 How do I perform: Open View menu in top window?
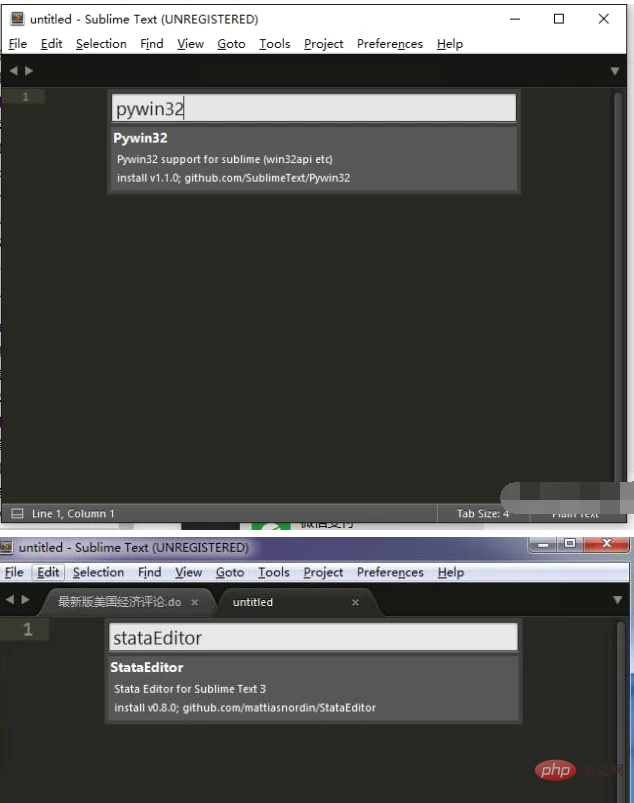tap(190, 44)
